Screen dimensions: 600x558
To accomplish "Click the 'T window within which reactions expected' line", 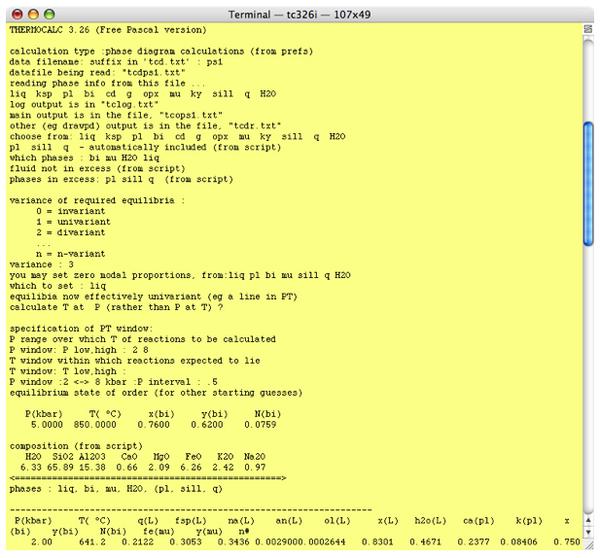I will 135,361.
